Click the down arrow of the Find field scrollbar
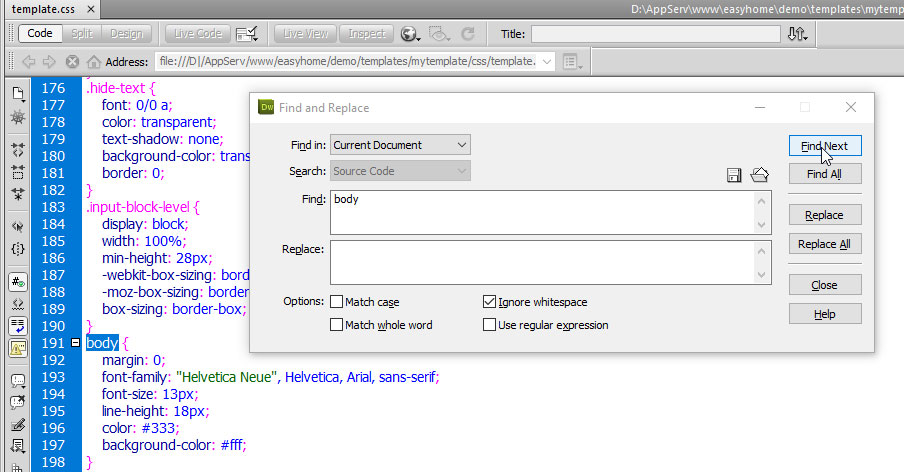 tap(763, 225)
